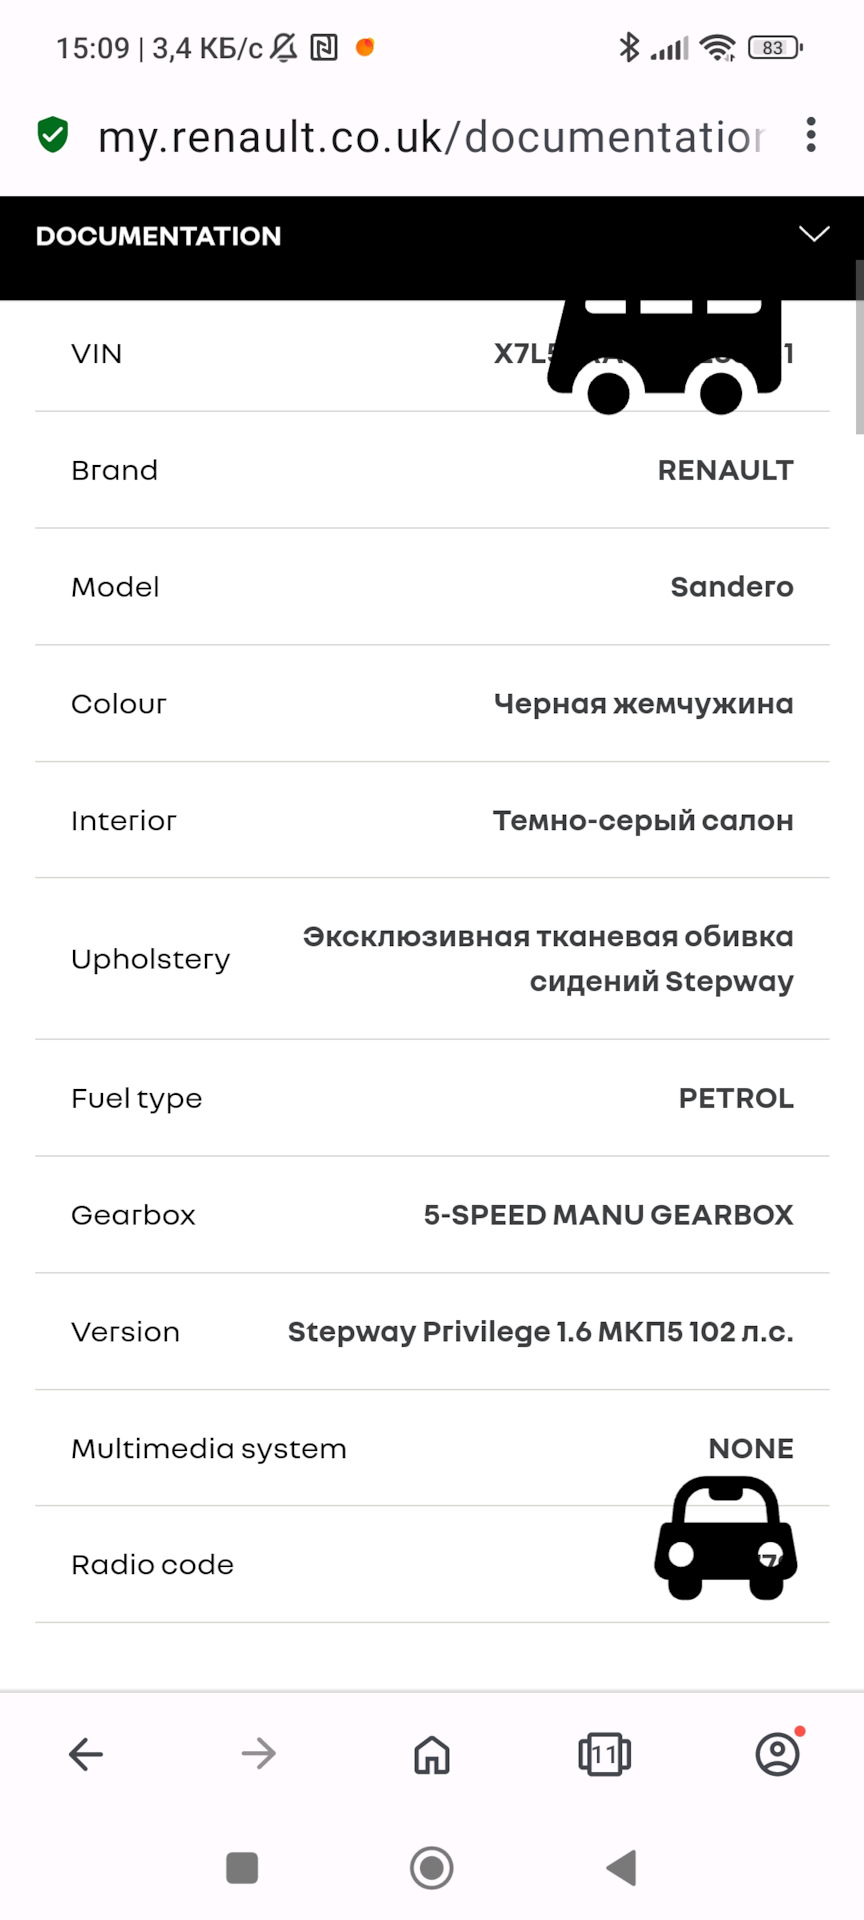Open the browser home page icon

[x=432, y=1754]
